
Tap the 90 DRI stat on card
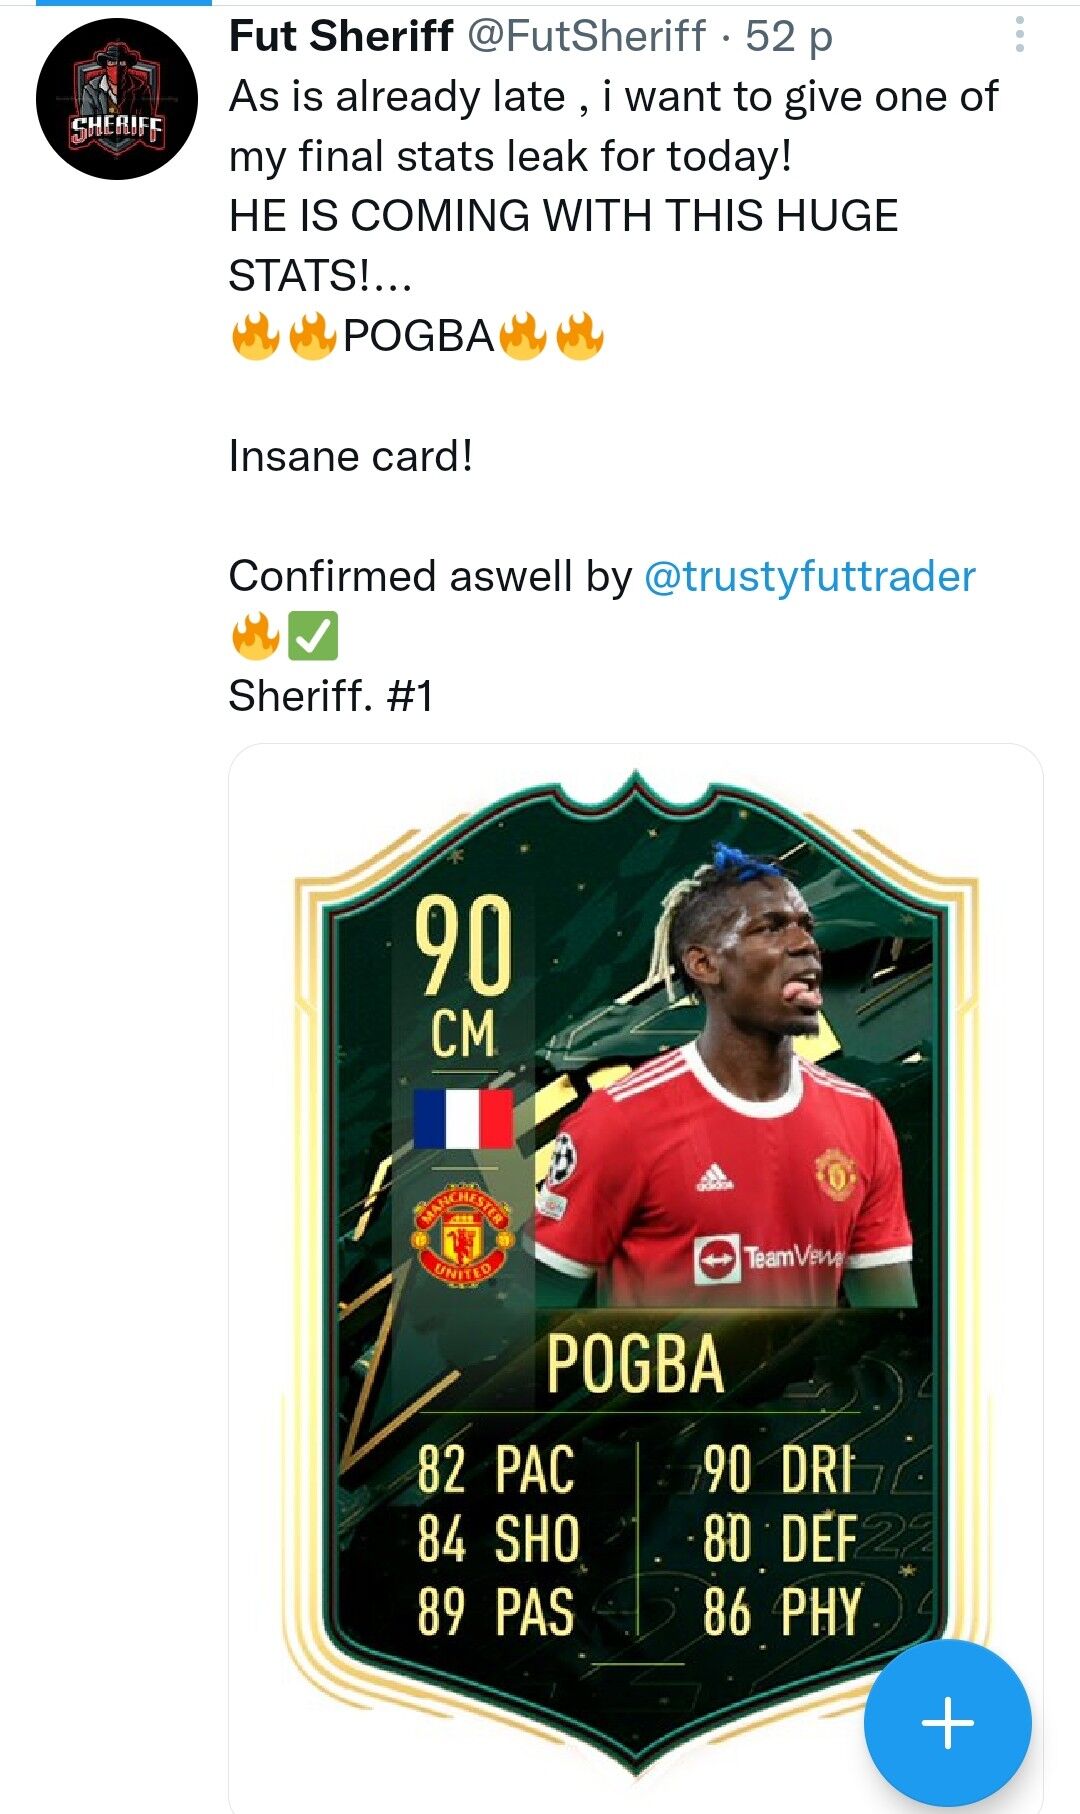coord(779,1469)
